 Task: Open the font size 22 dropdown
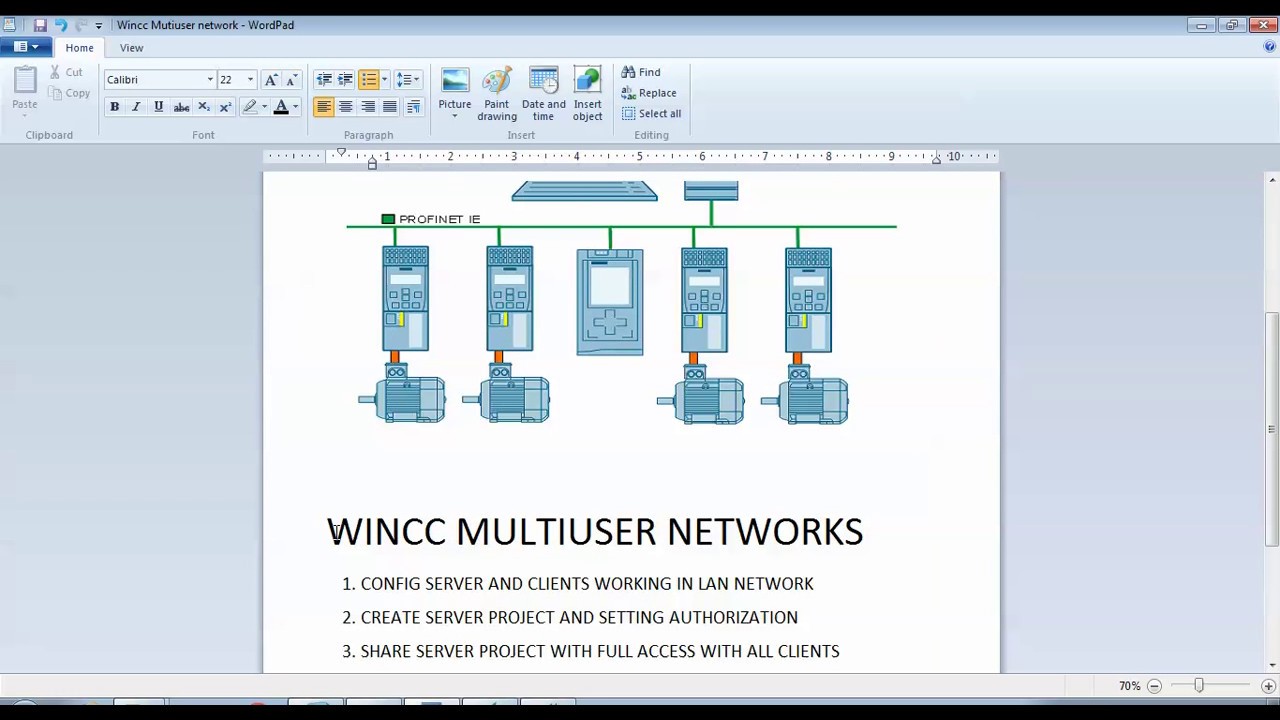click(x=250, y=80)
